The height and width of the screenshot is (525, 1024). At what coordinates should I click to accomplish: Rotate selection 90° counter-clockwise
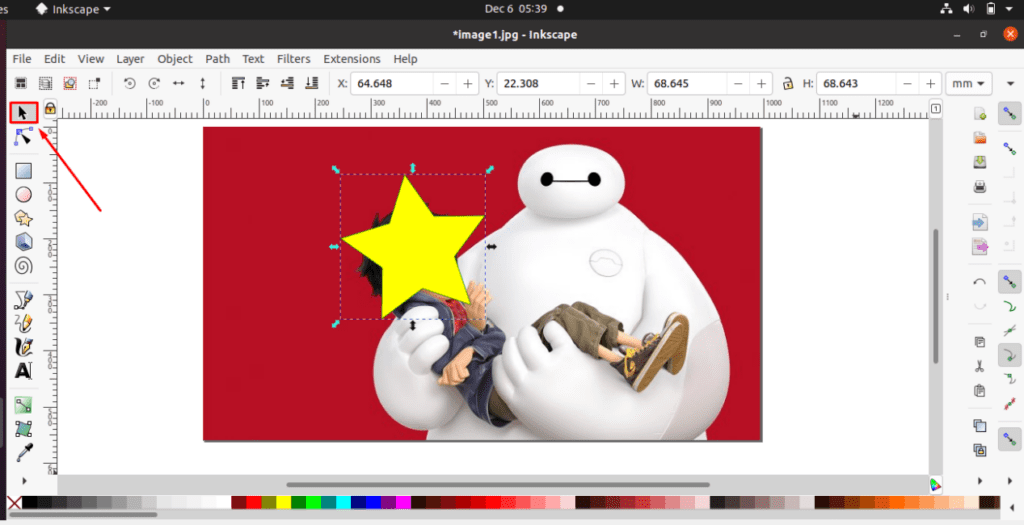(x=129, y=84)
